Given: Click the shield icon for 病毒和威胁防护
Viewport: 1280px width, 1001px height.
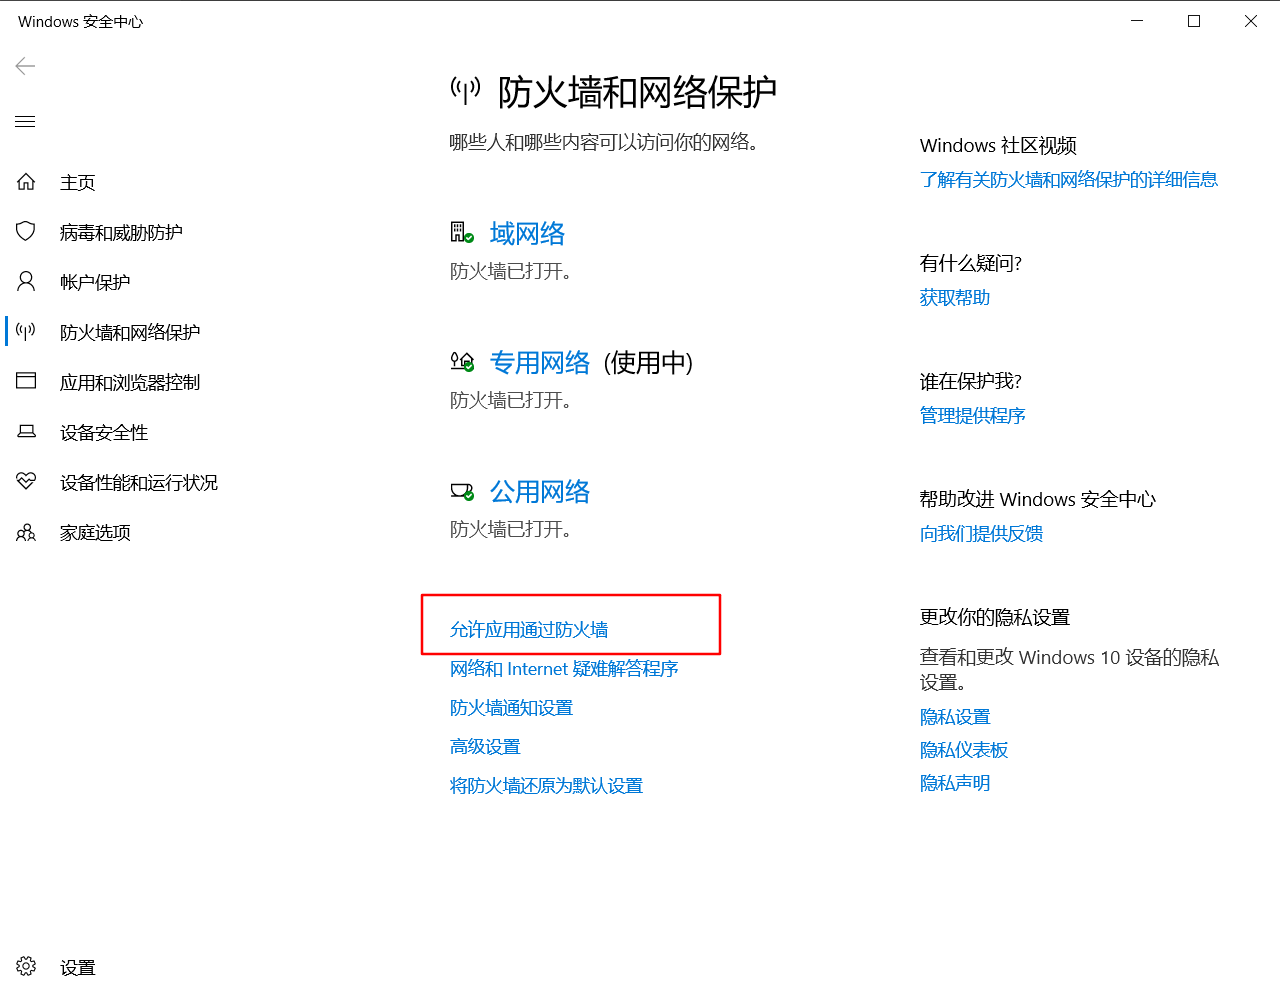Looking at the screenshot, I should coord(26,232).
